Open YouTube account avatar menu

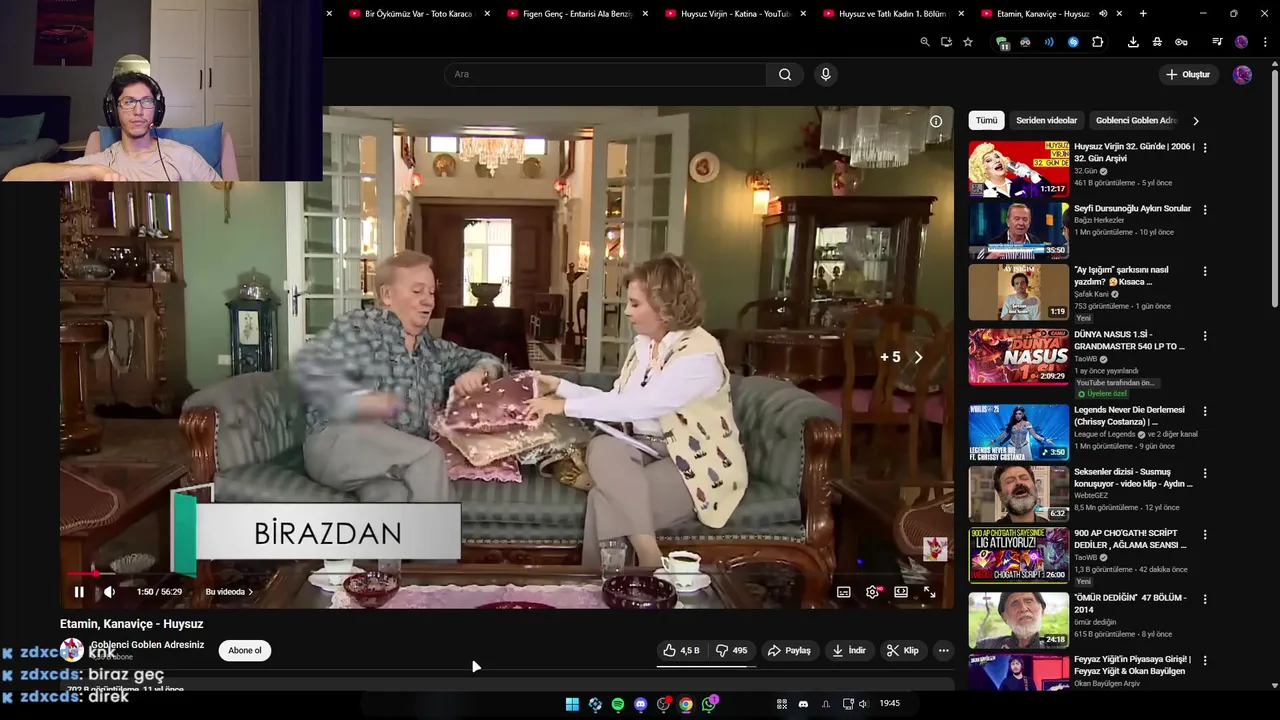point(1242,74)
